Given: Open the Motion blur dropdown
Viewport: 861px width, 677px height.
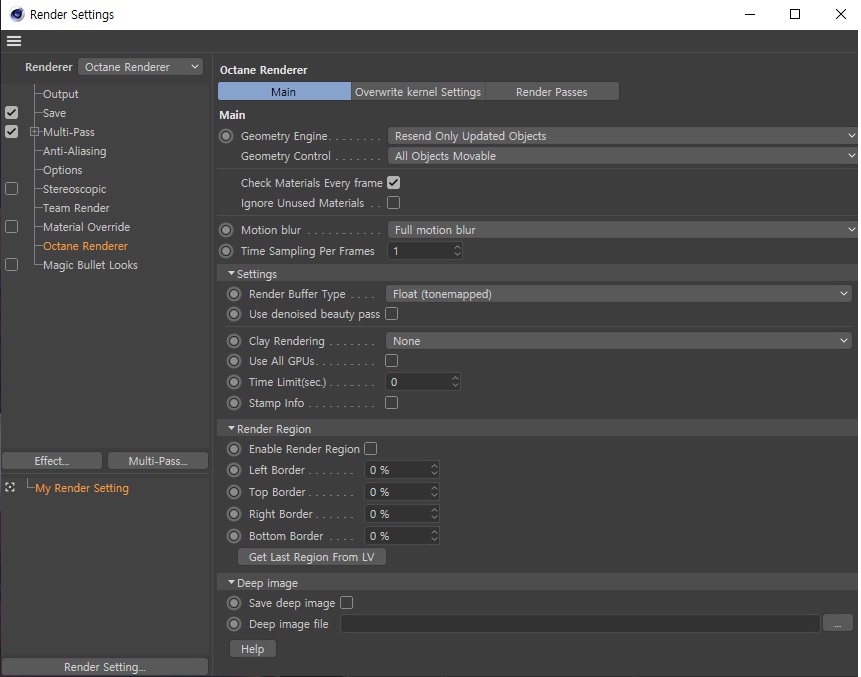Looking at the screenshot, I should tap(623, 230).
